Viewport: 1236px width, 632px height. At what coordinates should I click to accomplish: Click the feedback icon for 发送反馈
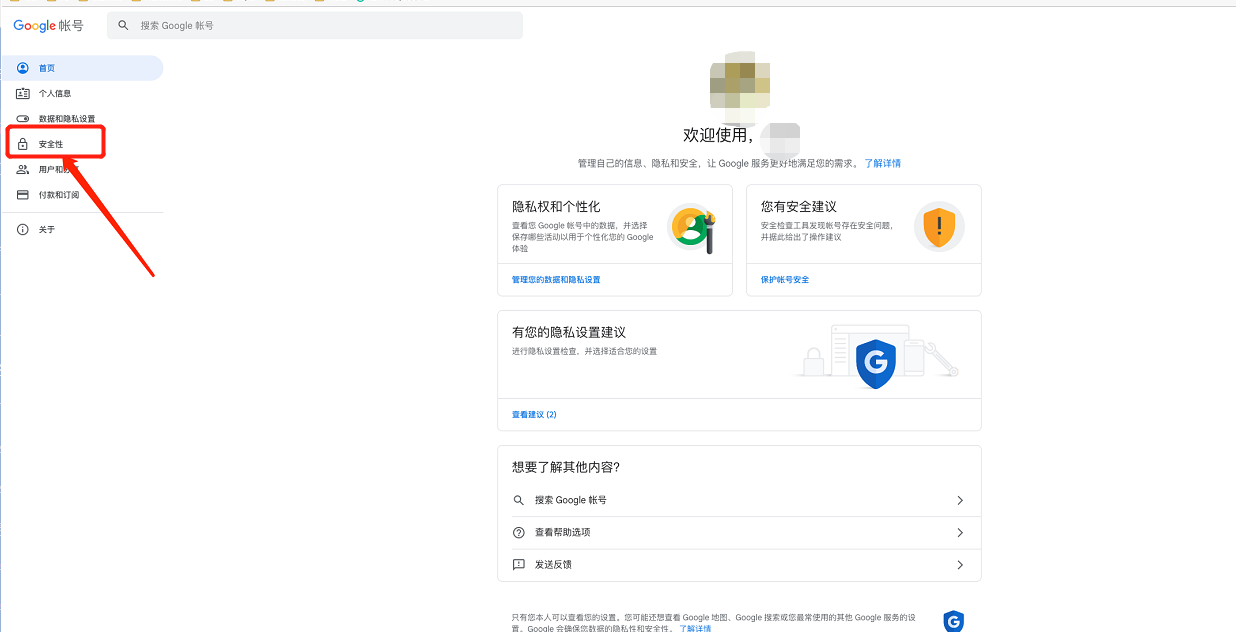[519, 565]
